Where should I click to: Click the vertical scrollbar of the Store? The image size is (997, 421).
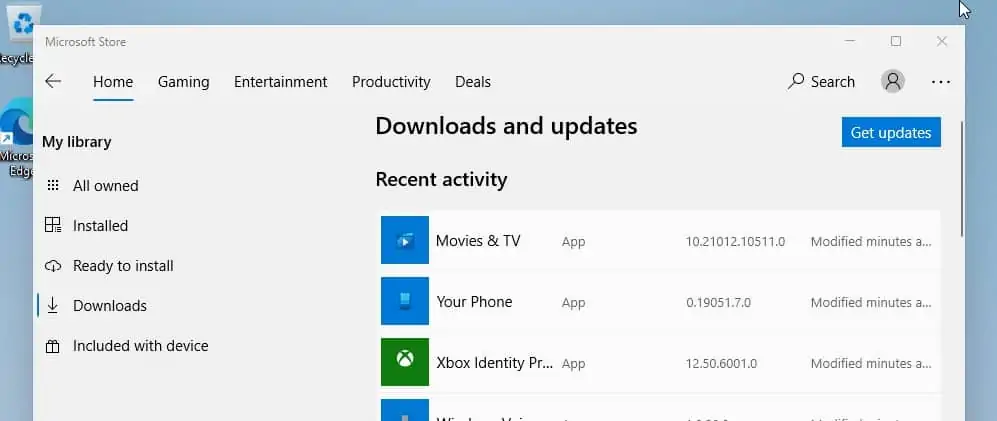click(x=962, y=180)
